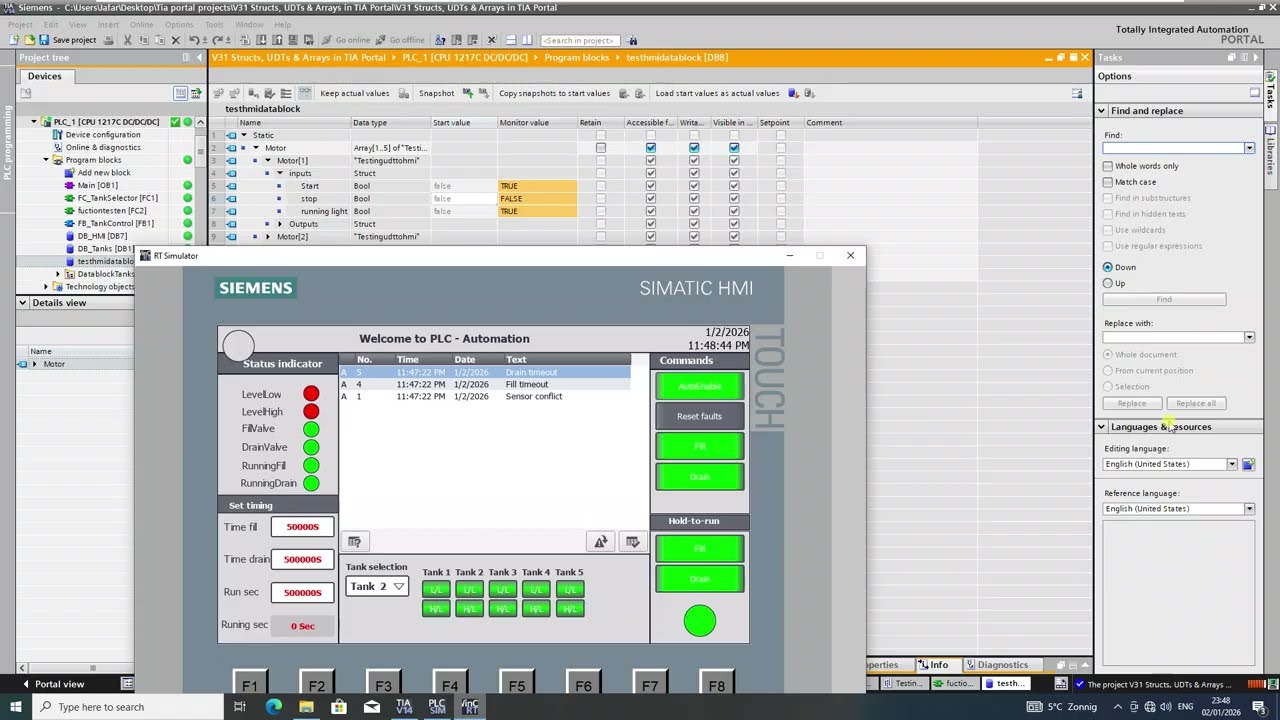Screen dimensions: 1280x720
Task: Click the PLCSIM taskbar icon
Action: pos(436,707)
